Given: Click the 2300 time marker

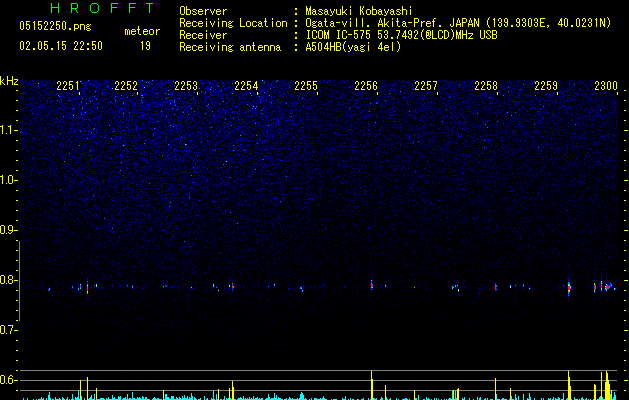Looking at the screenshot, I should pyautogui.click(x=606, y=86).
